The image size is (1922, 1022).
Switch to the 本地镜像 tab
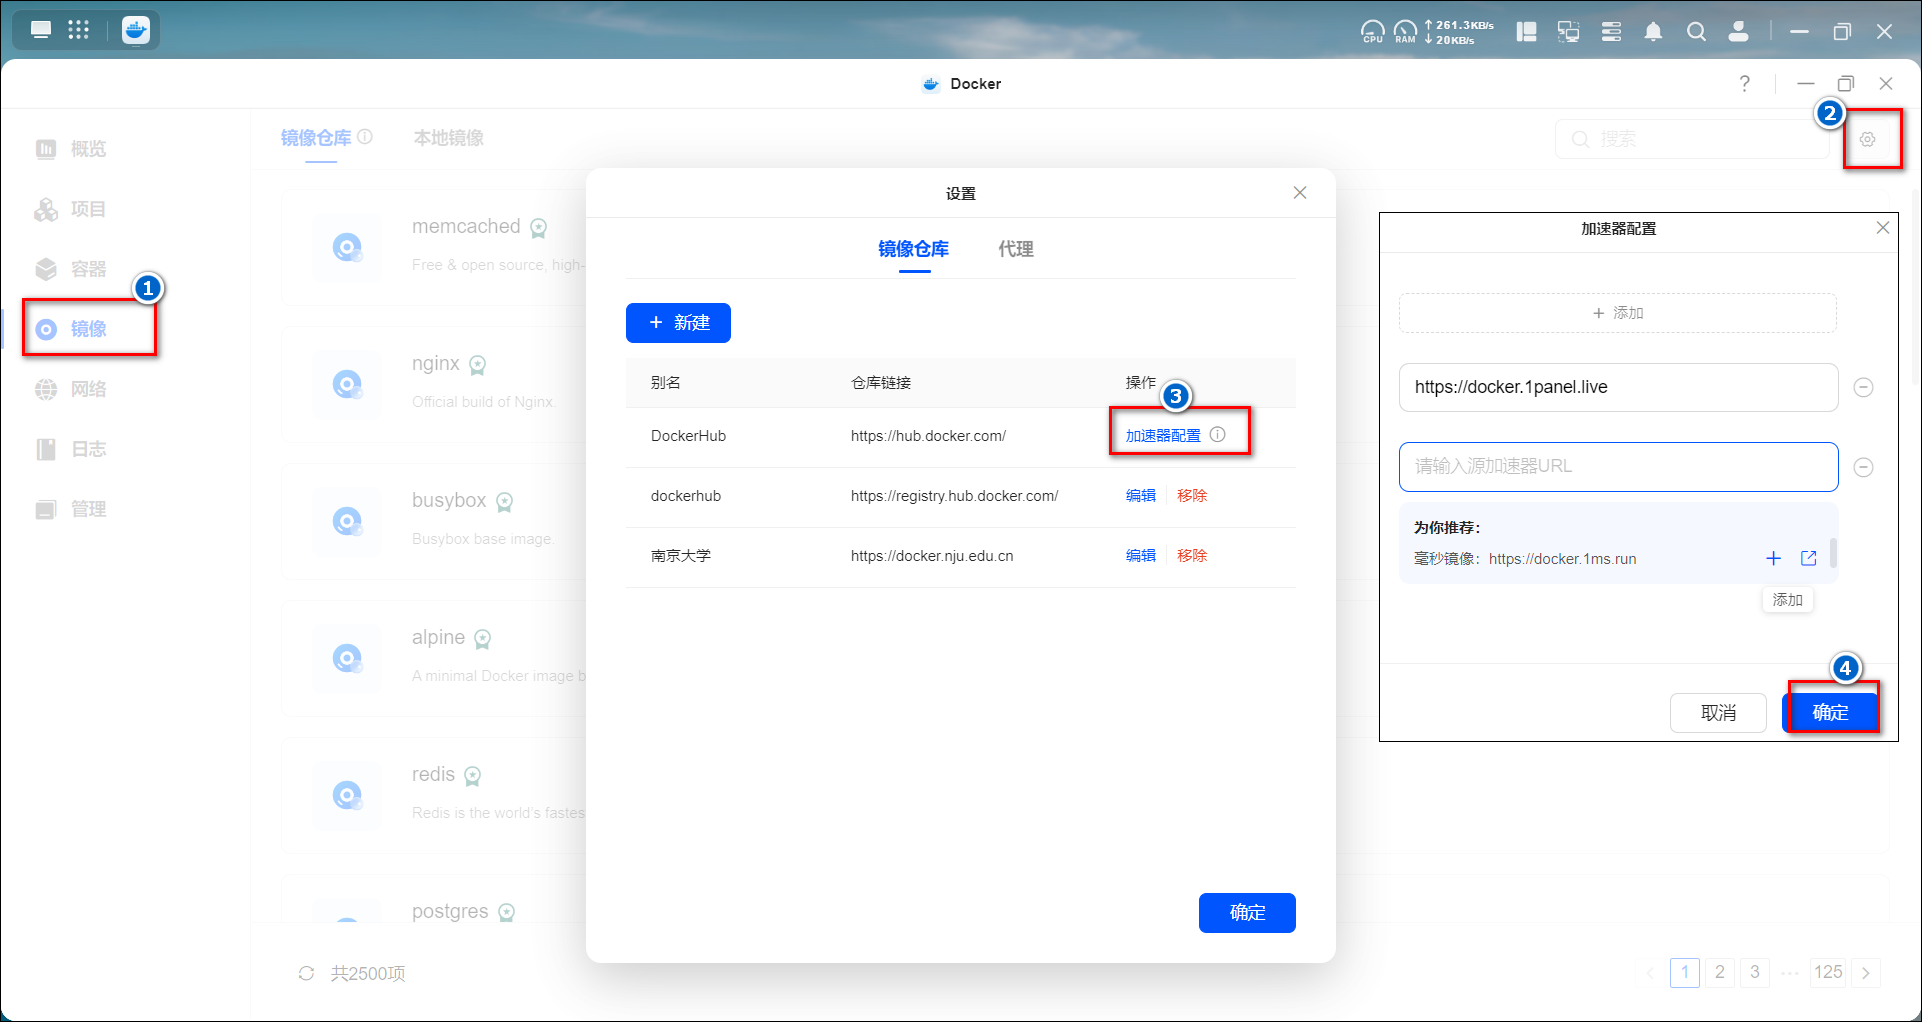pos(448,138)
